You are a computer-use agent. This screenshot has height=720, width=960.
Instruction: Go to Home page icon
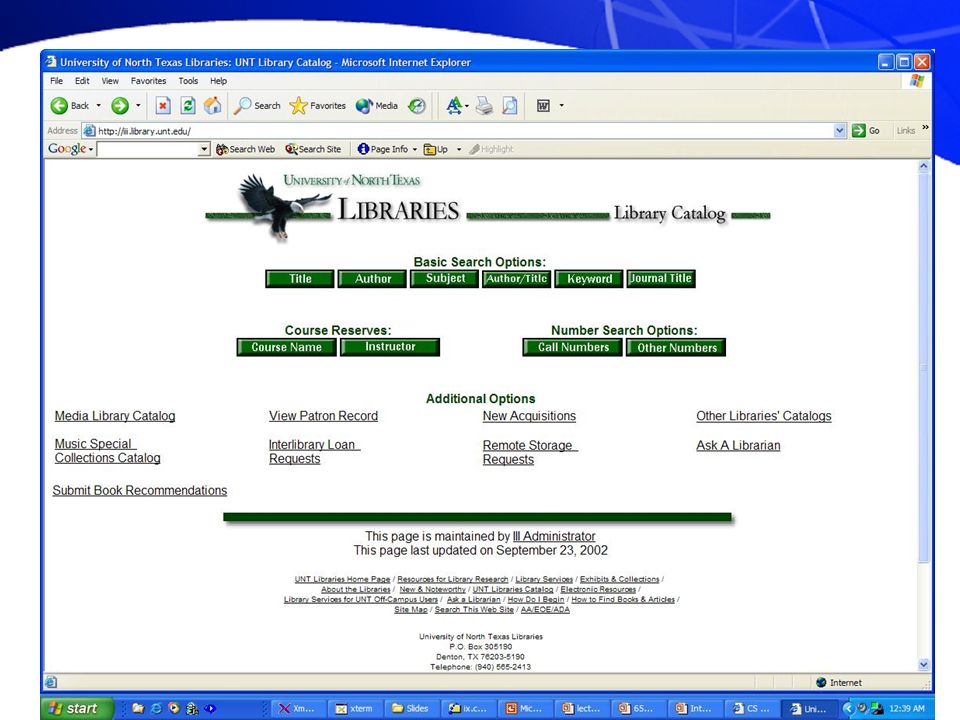click(x=212, y=106)
